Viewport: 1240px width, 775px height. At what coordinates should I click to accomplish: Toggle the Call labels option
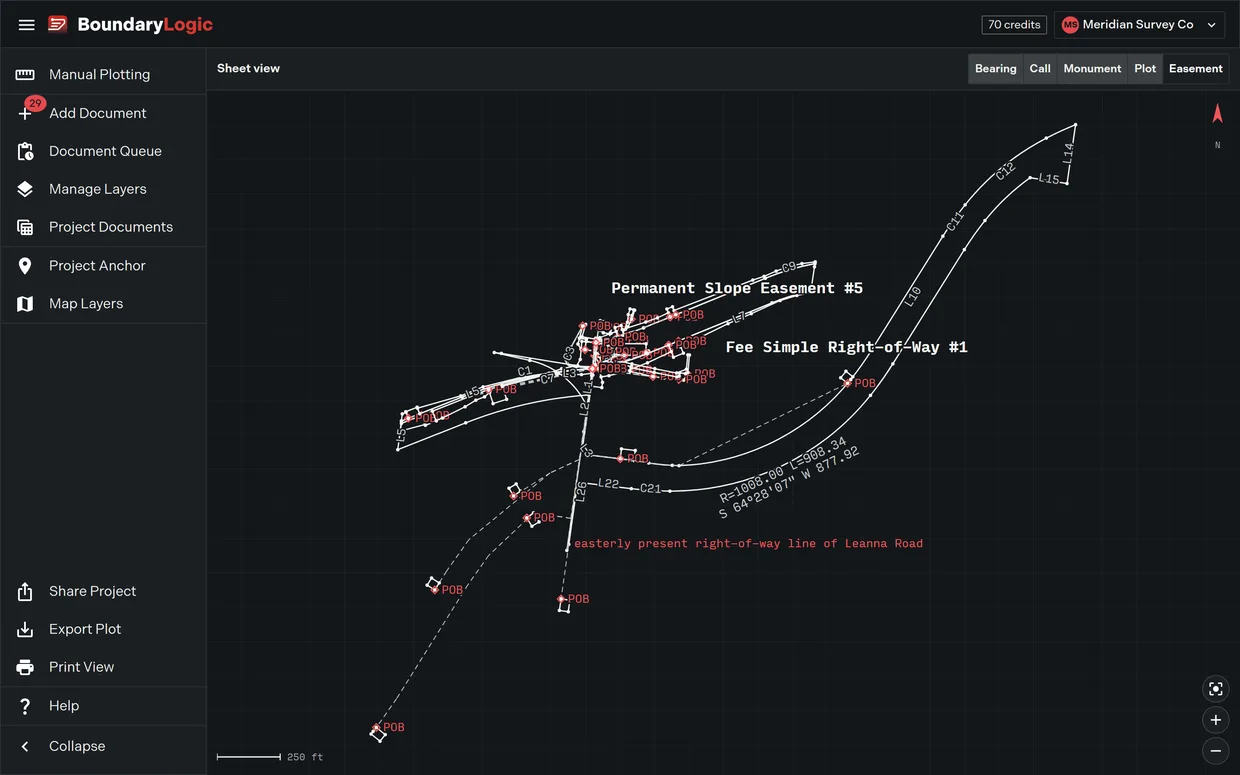(x=1040, y=69)
